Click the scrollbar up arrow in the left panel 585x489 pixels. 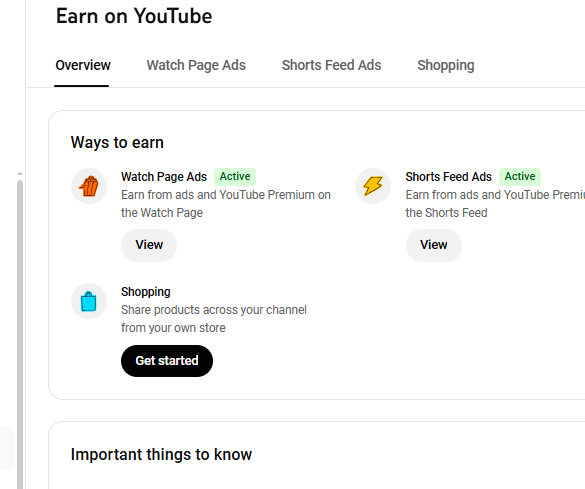point(20,174)
